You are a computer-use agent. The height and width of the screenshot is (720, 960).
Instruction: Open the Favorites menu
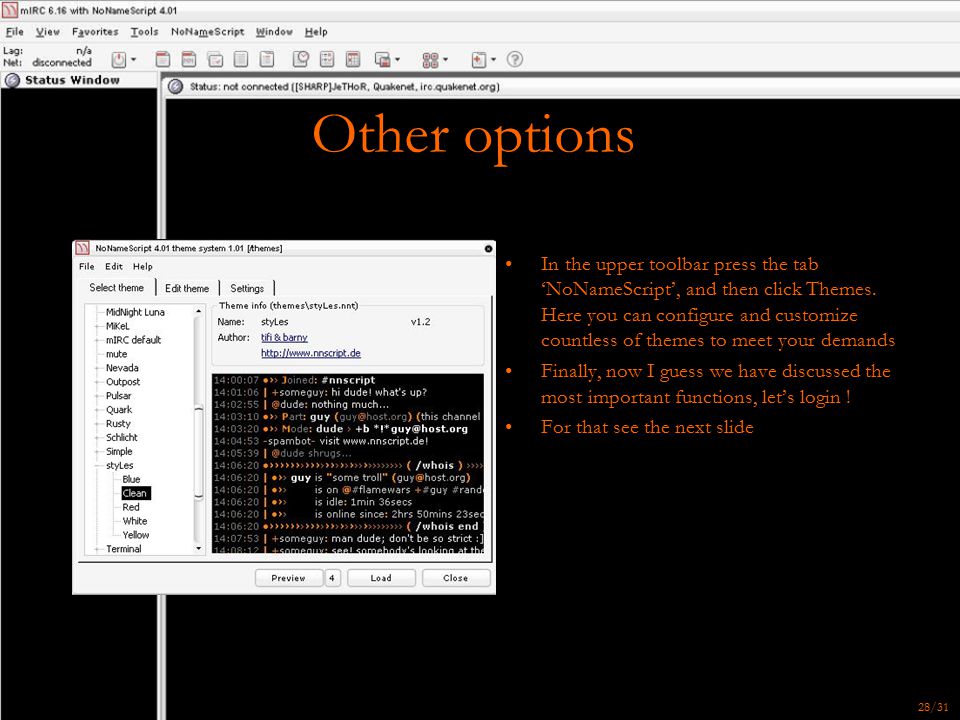(x=95, y=32)
